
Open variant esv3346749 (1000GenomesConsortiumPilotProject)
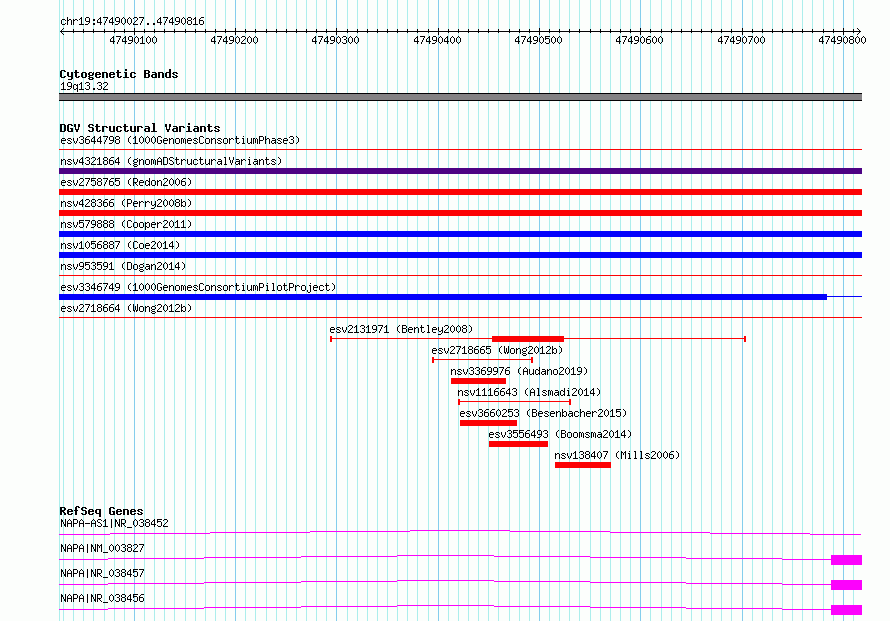198,287
